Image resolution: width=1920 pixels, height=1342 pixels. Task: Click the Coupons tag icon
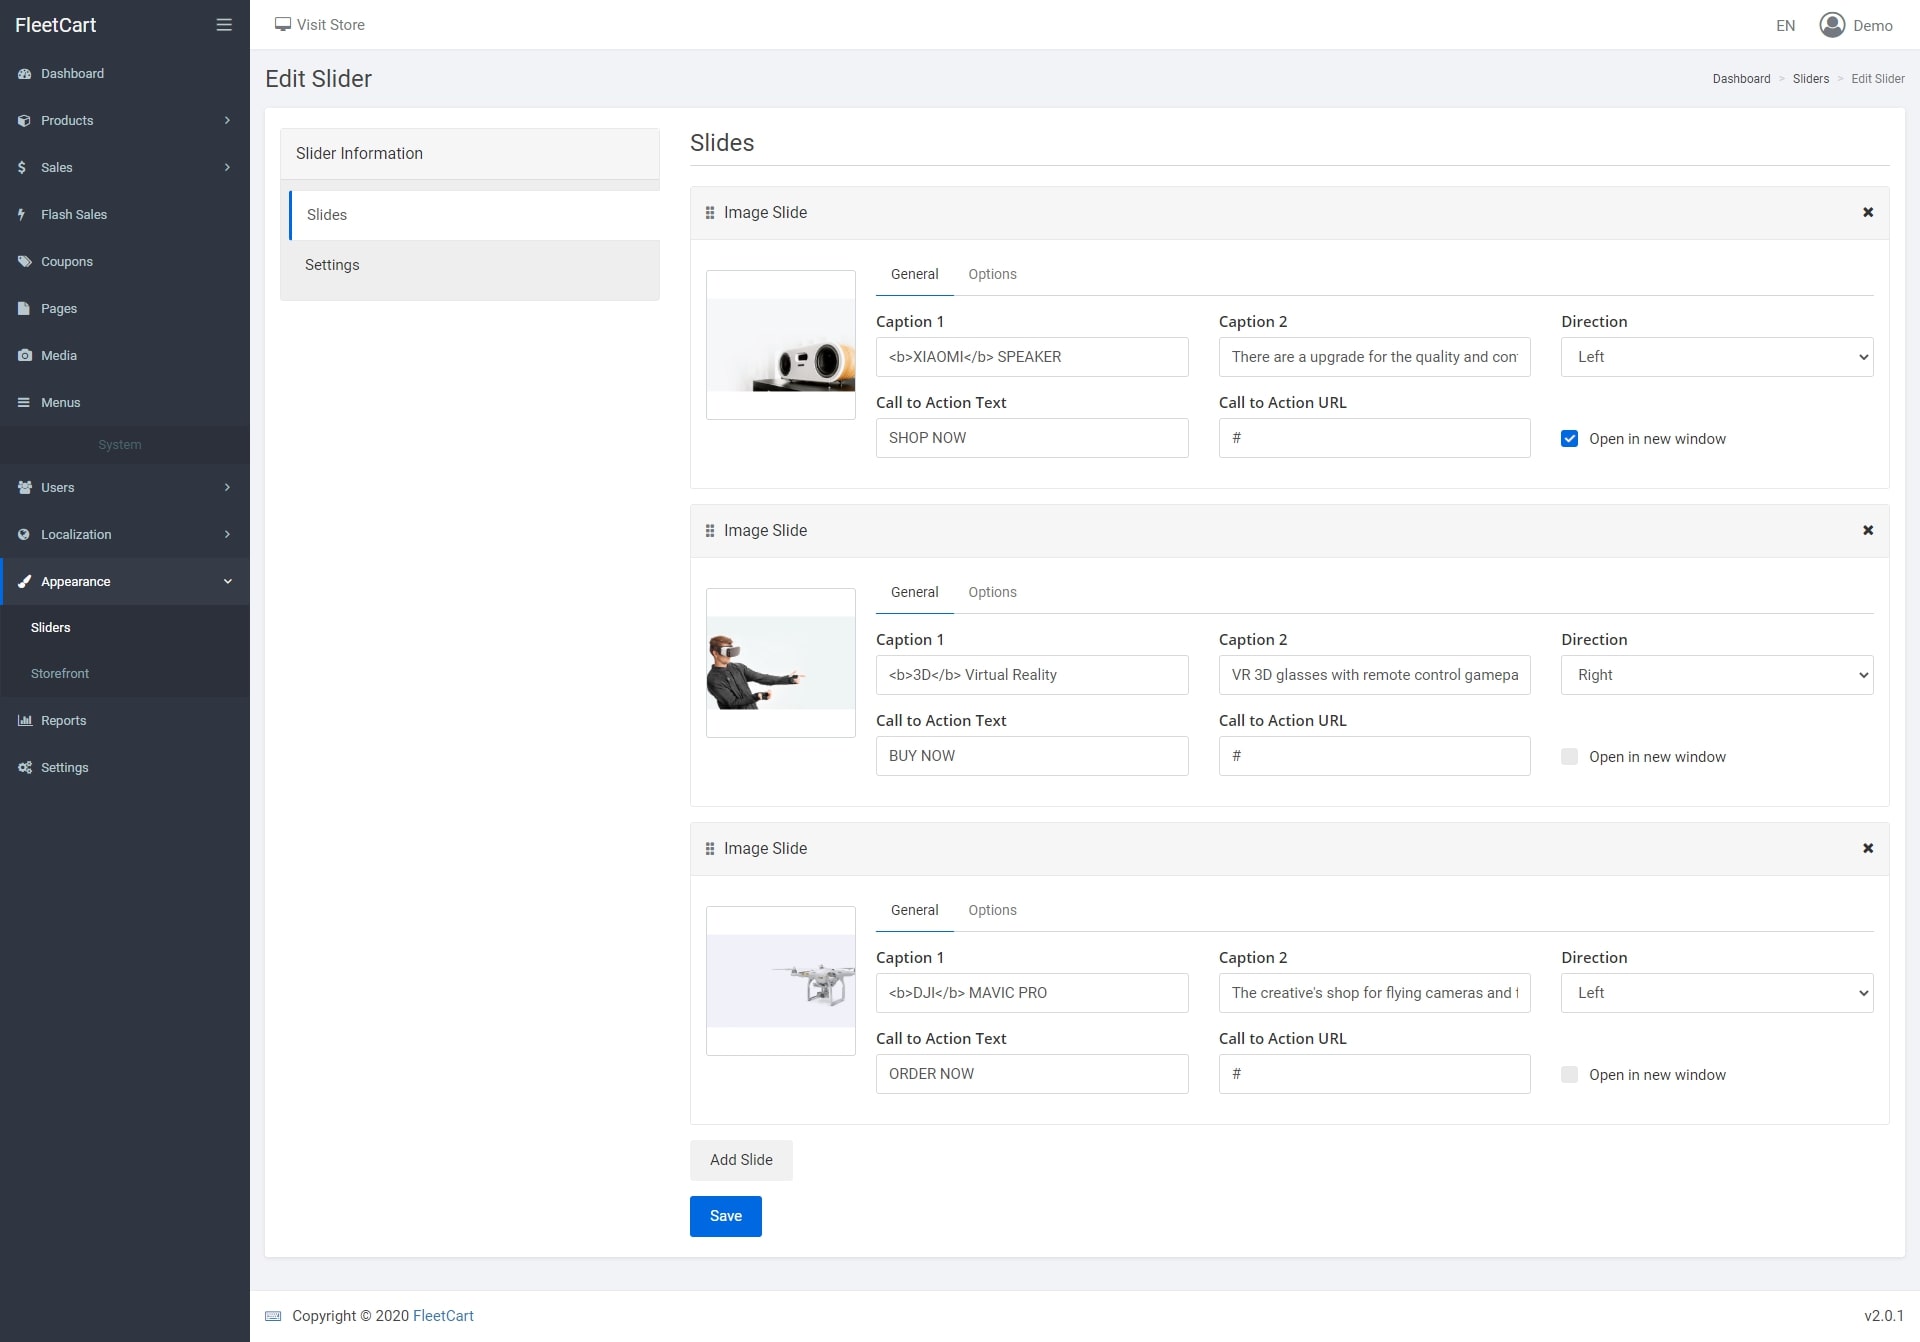pos(24,261)
